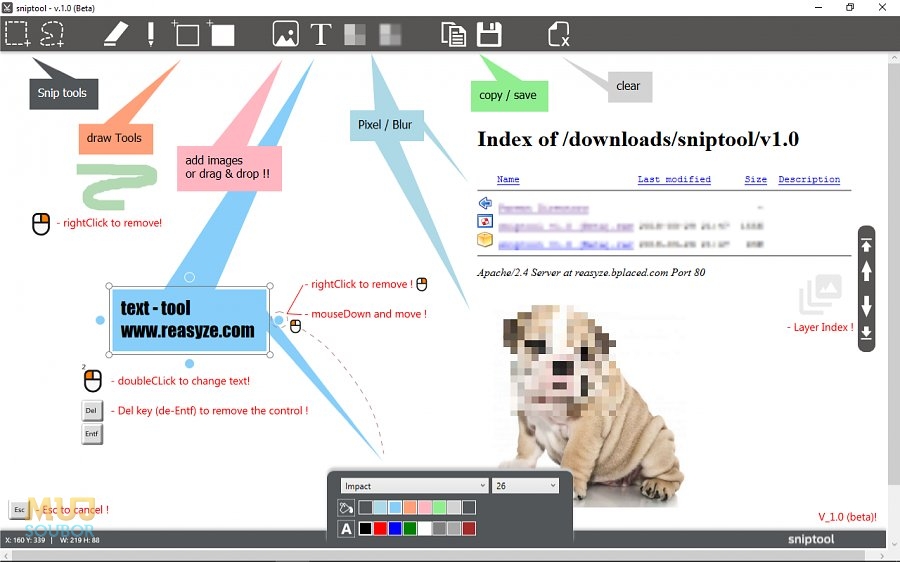900x562 pixels.
Task: Click the text color A icon
Action: click(346, 529)
